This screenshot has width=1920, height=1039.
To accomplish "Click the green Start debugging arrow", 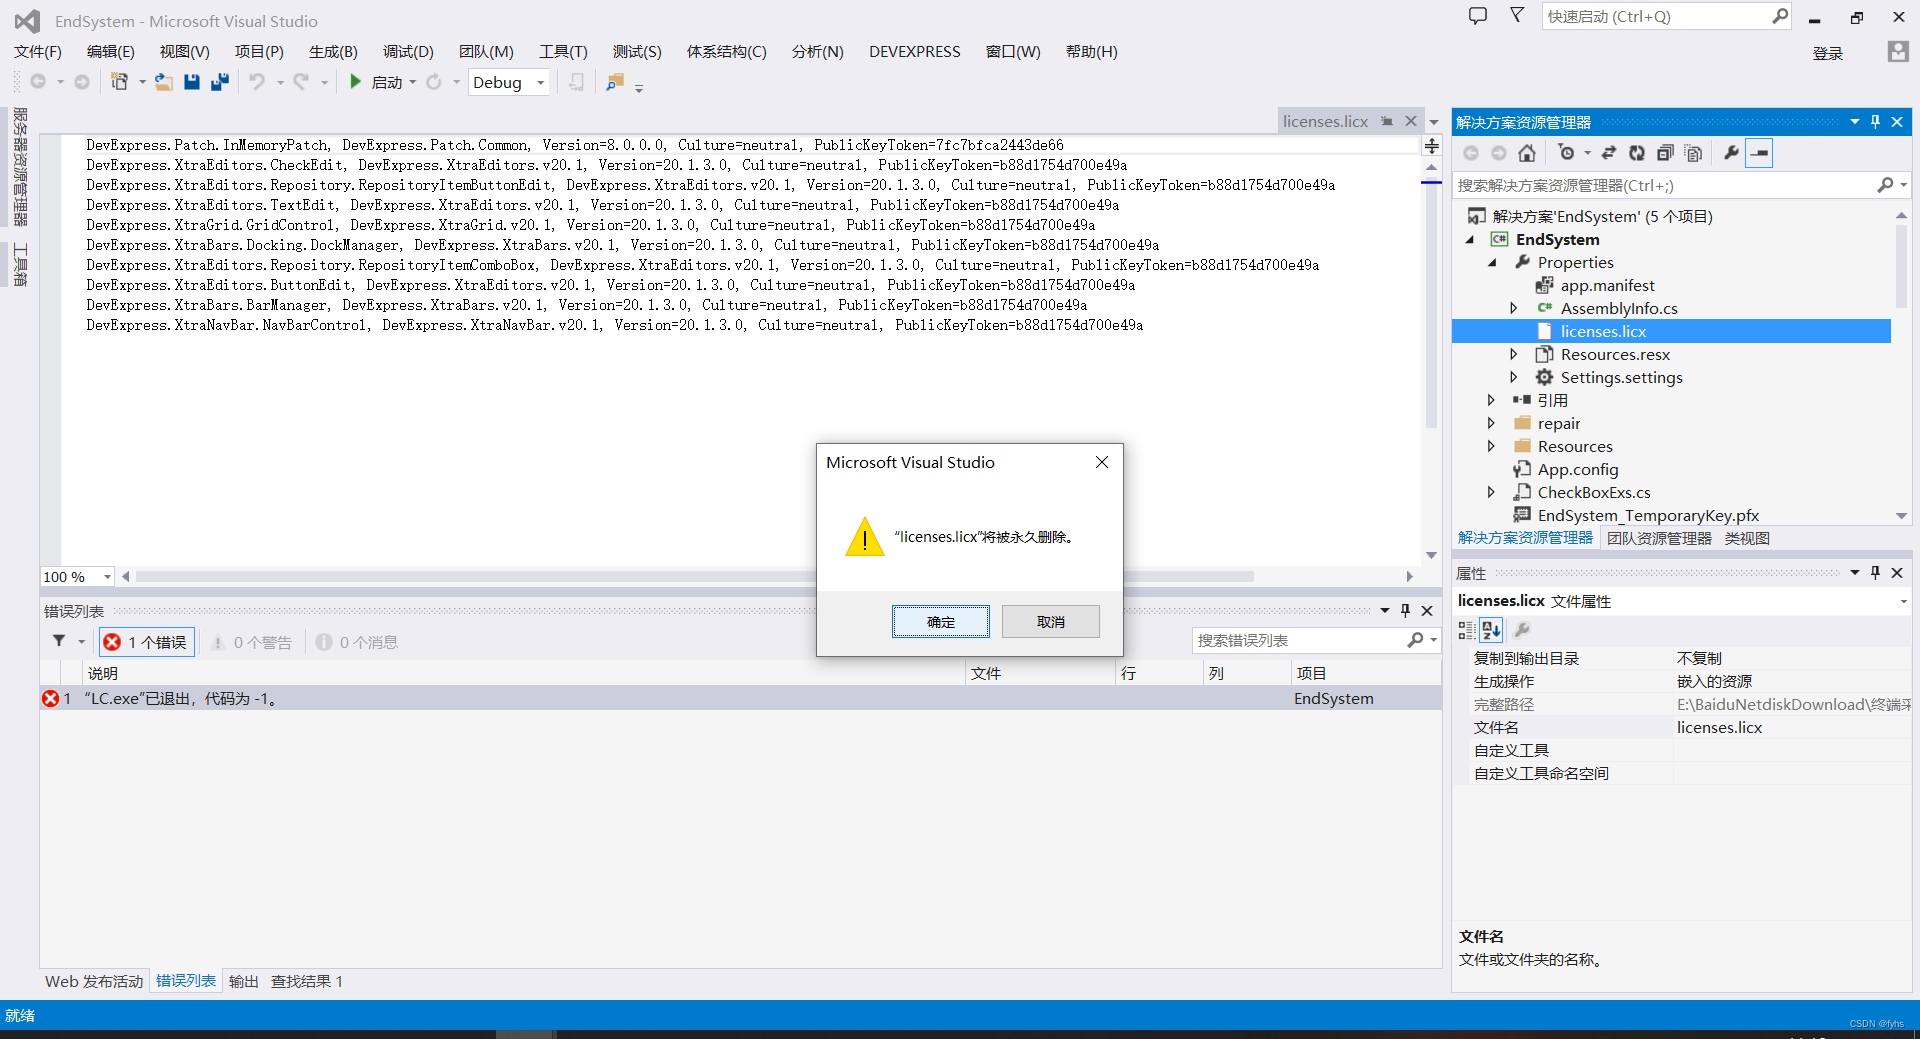I will pyautogui.click(x=355, y=82).
